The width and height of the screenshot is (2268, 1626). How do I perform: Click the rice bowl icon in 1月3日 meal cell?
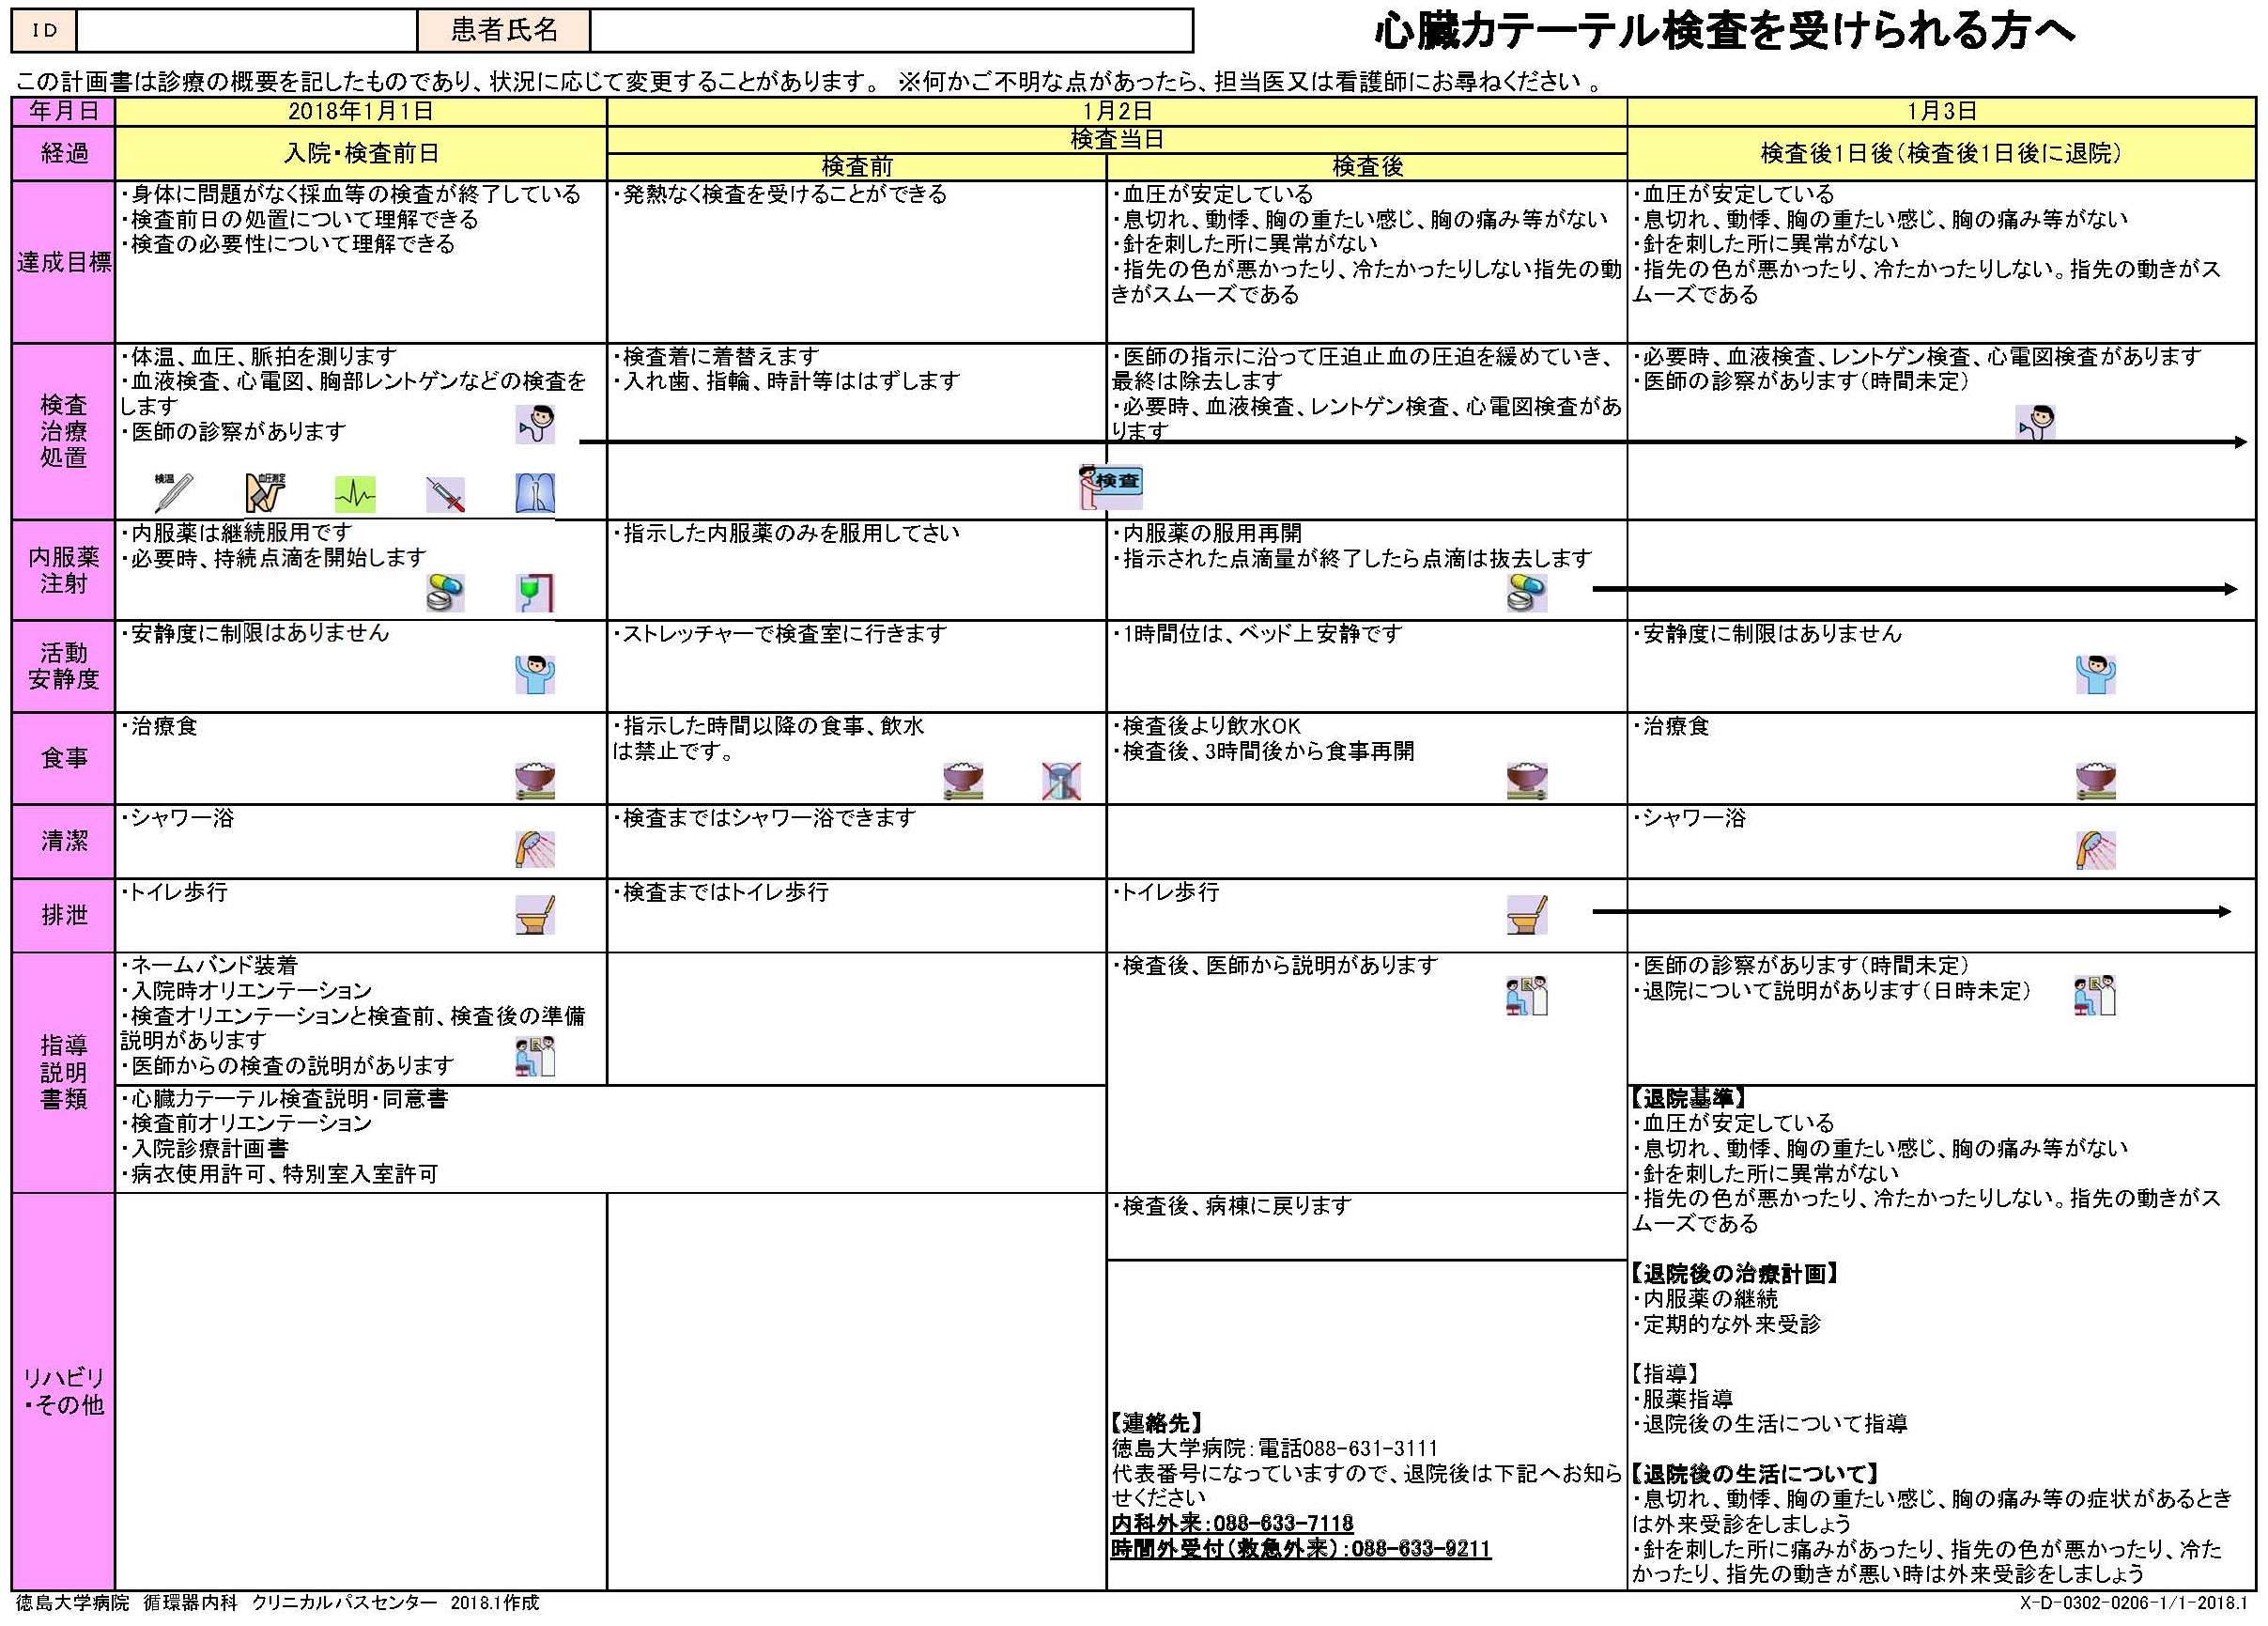point(2095,780)
